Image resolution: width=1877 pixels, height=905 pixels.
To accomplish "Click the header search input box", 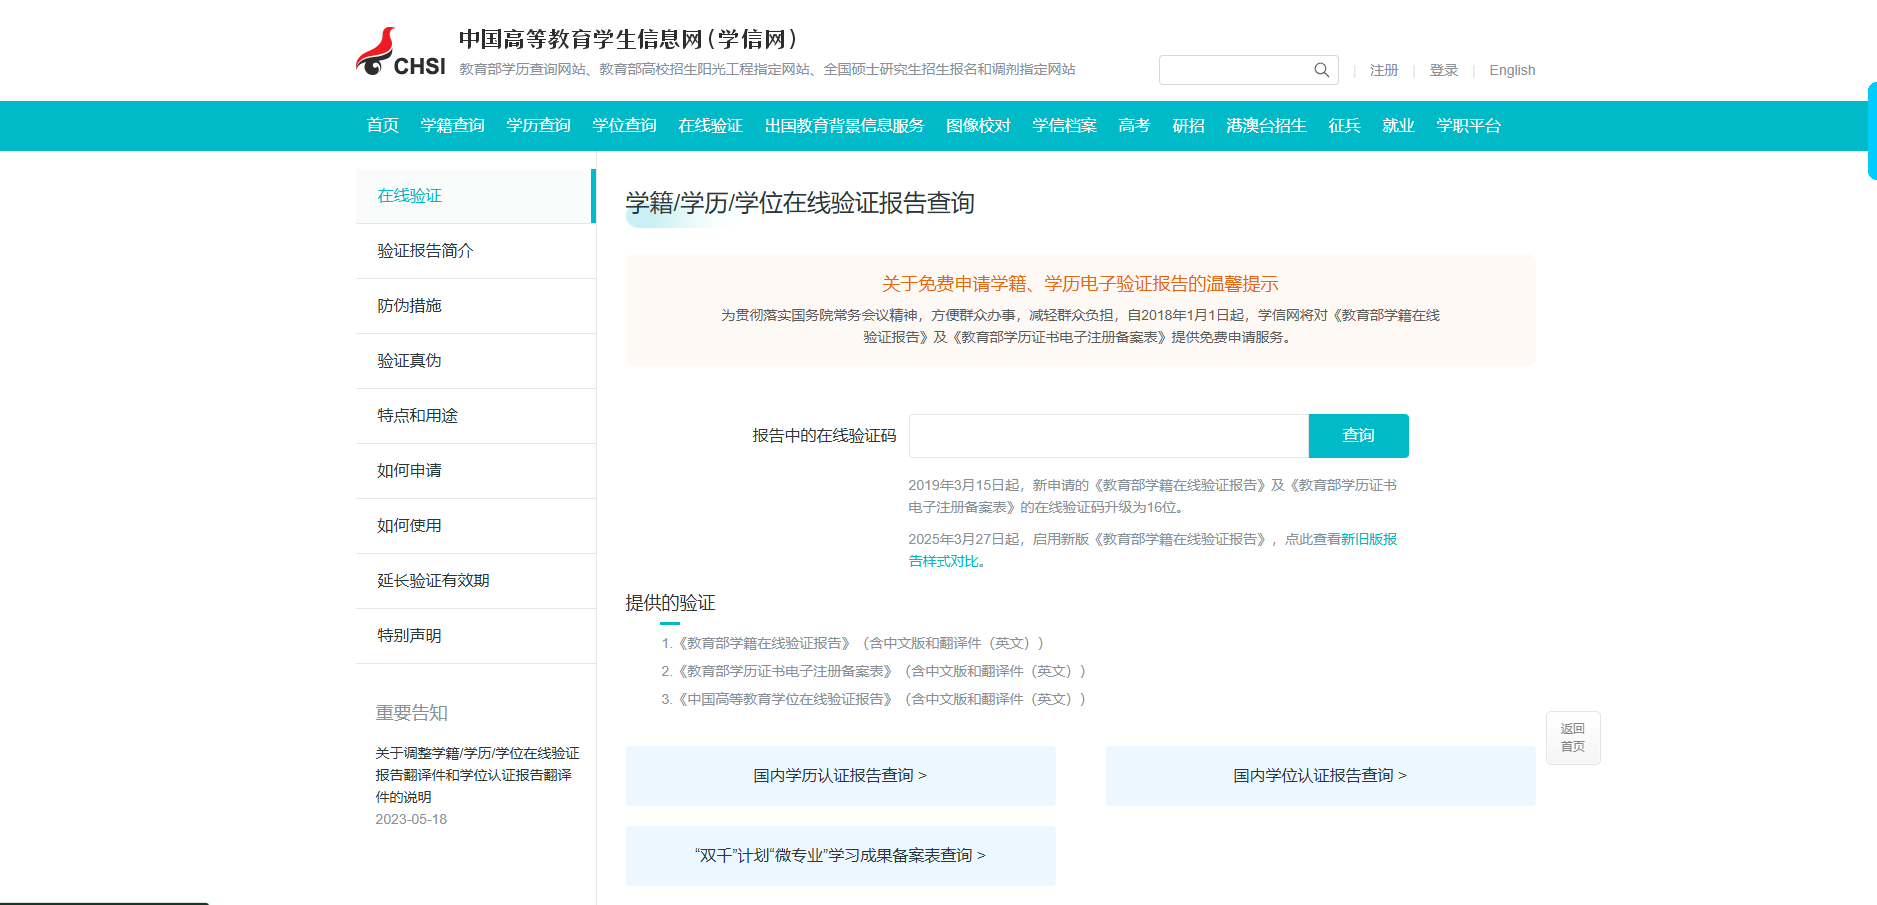I will click(1235, 70).
